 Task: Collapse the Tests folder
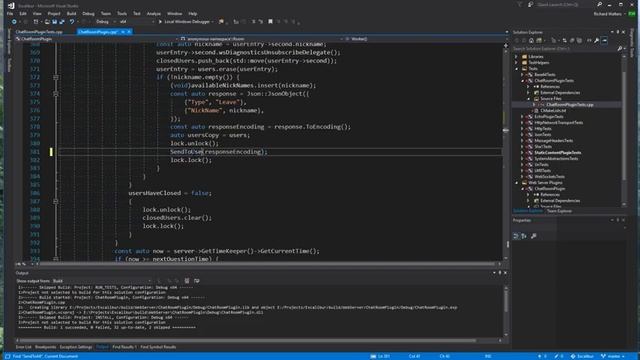point(516,69)
